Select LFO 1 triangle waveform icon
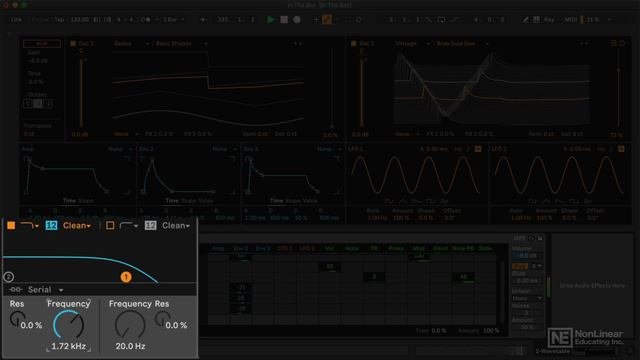Image resolution: width=640 pixels, height=360 pixels. pos(403,201)
